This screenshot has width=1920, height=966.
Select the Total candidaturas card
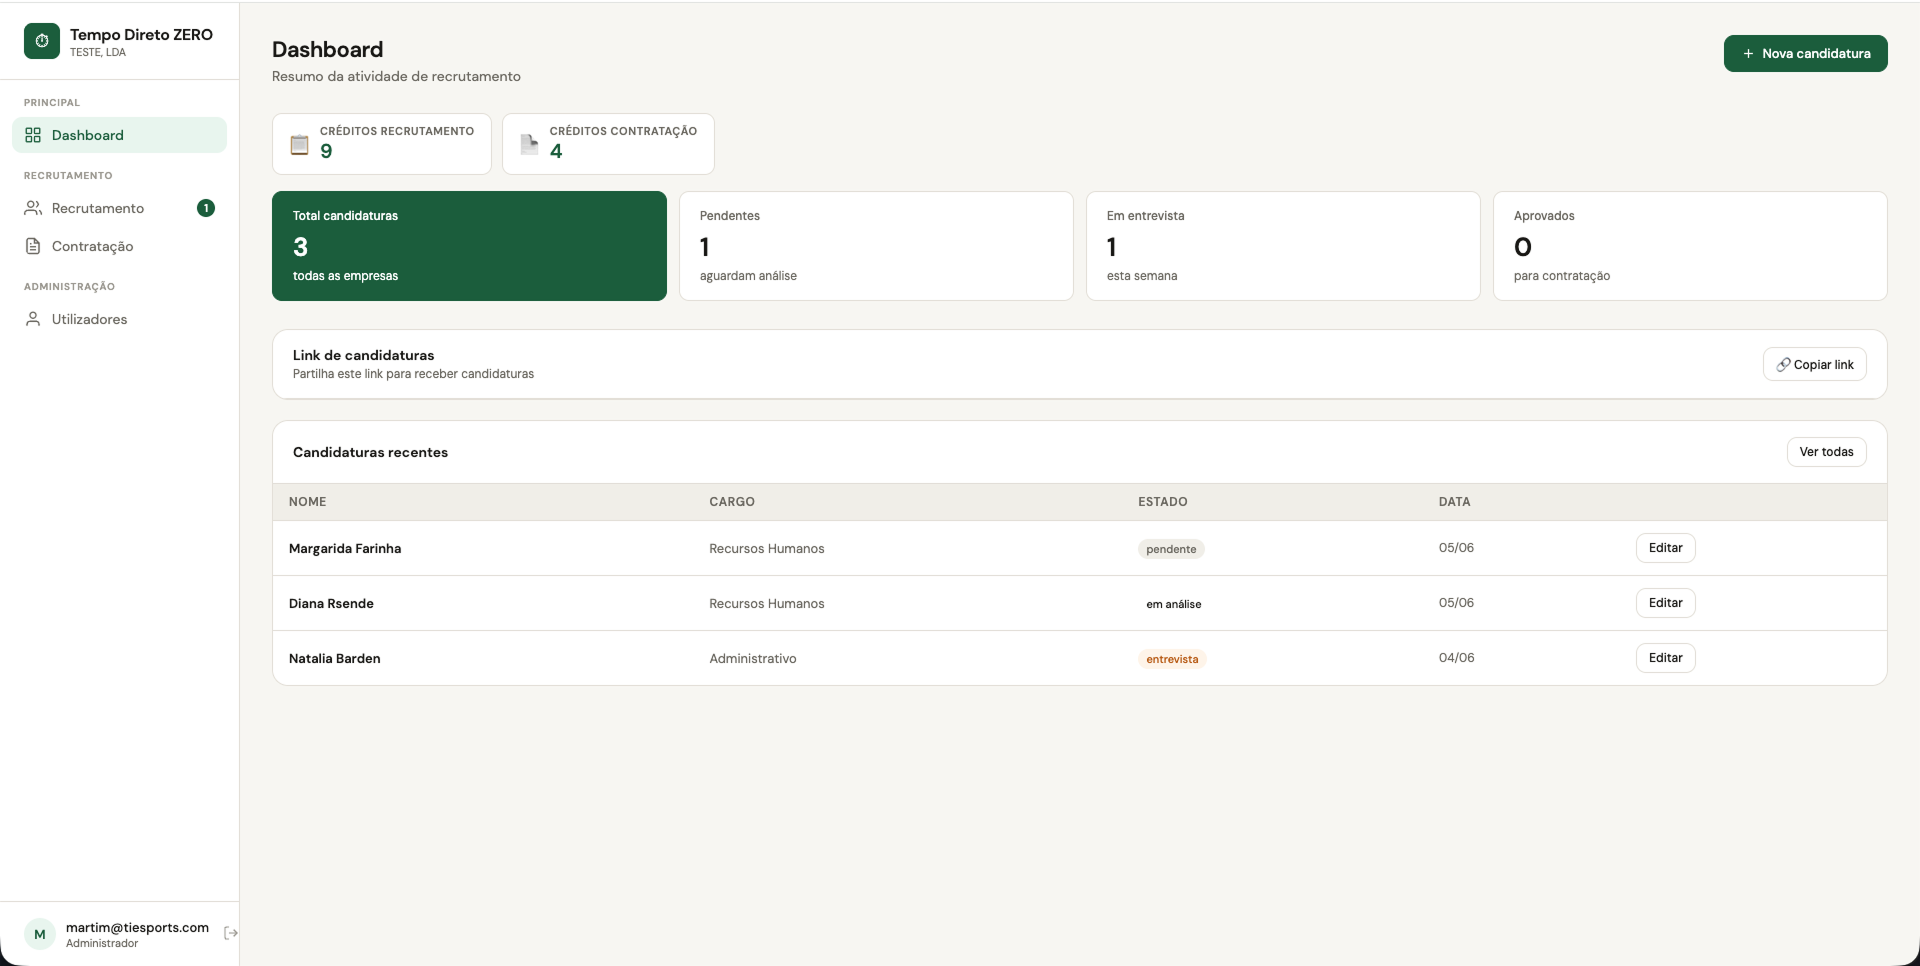point(469,246)
